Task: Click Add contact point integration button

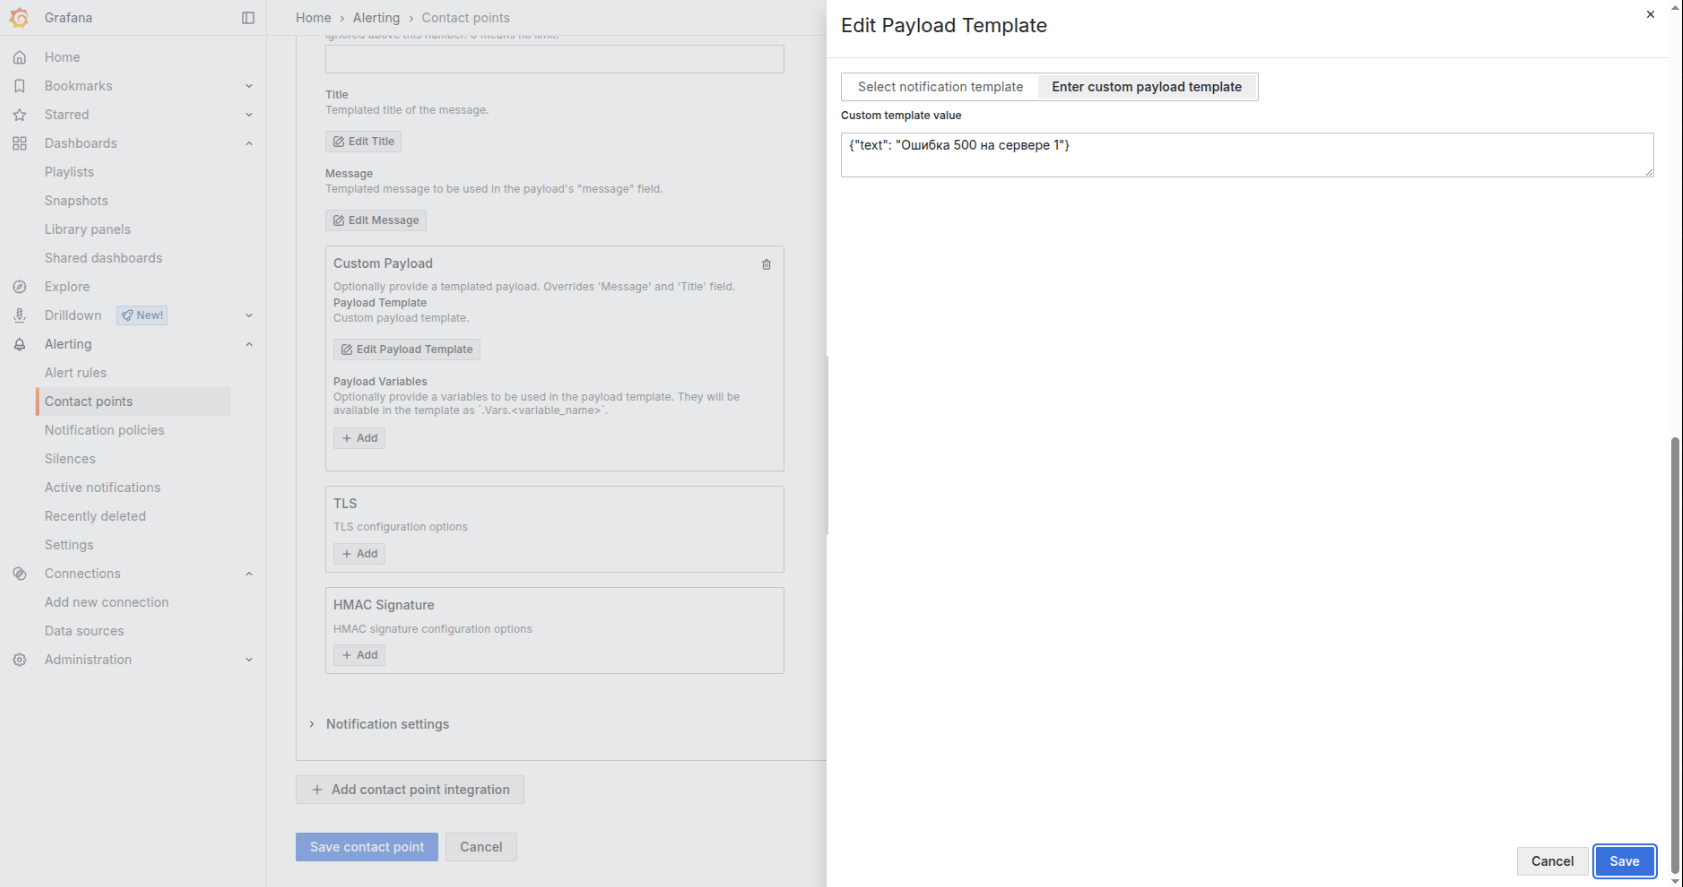Action: (x=410, y=790)
